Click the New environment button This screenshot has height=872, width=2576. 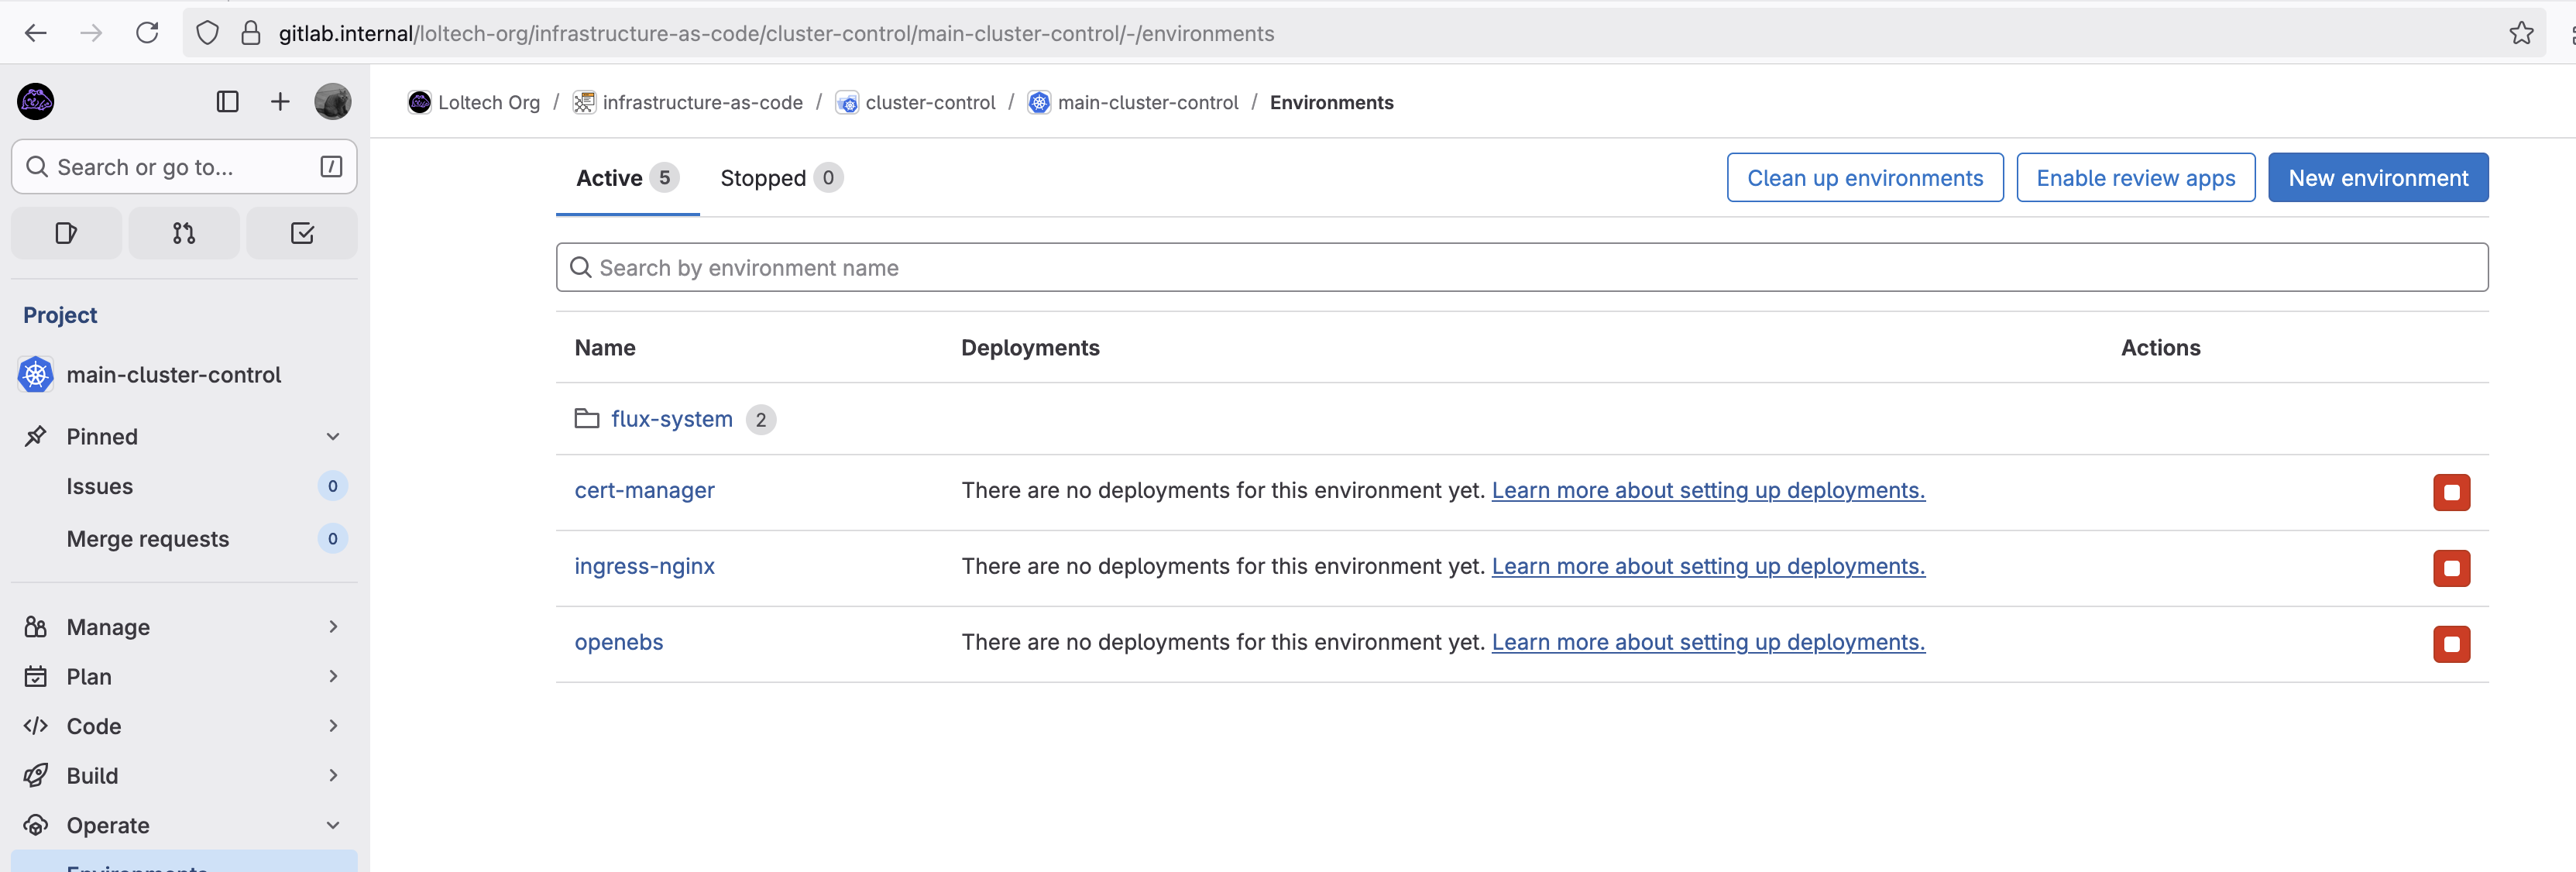pos(2377,178)
